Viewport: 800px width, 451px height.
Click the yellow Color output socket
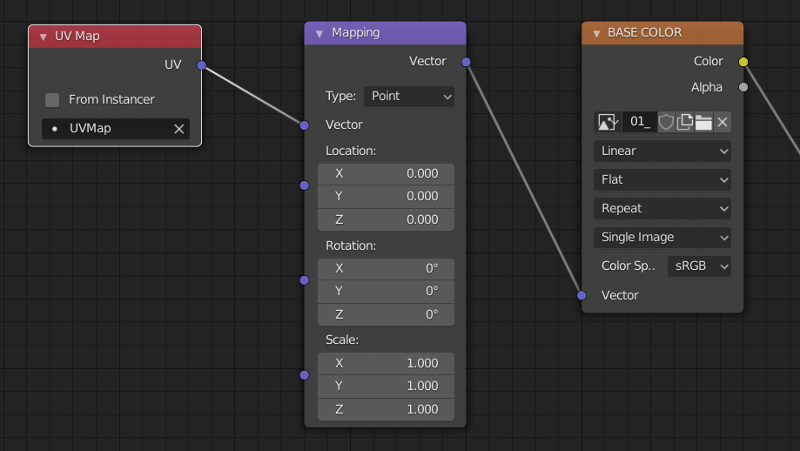[743, 61]
